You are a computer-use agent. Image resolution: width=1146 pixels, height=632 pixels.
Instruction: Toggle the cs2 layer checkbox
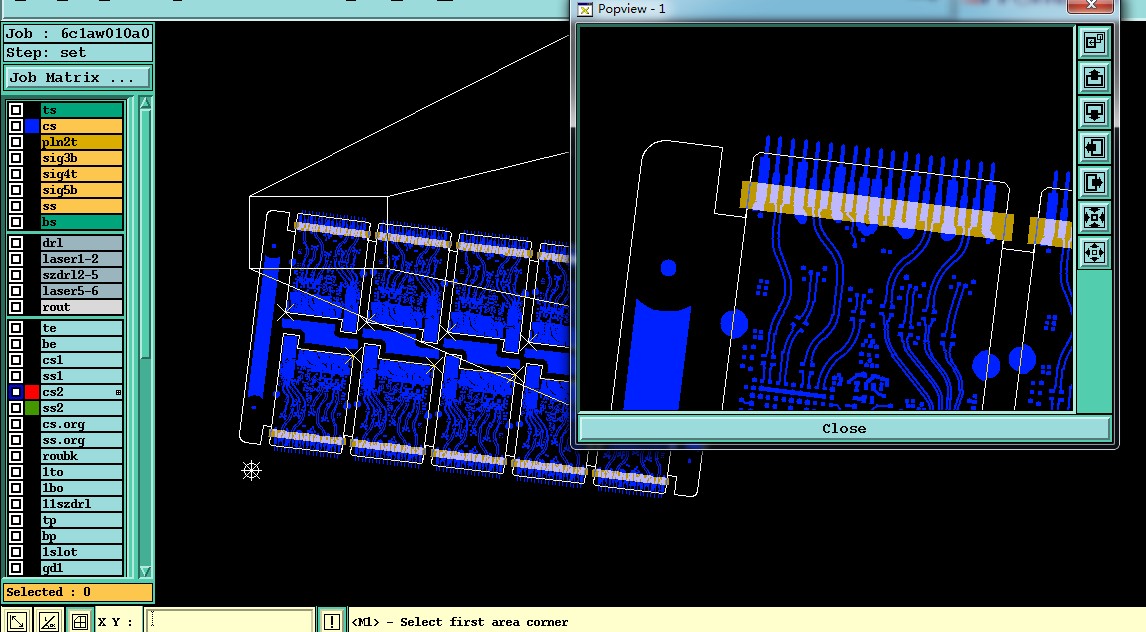15,392
